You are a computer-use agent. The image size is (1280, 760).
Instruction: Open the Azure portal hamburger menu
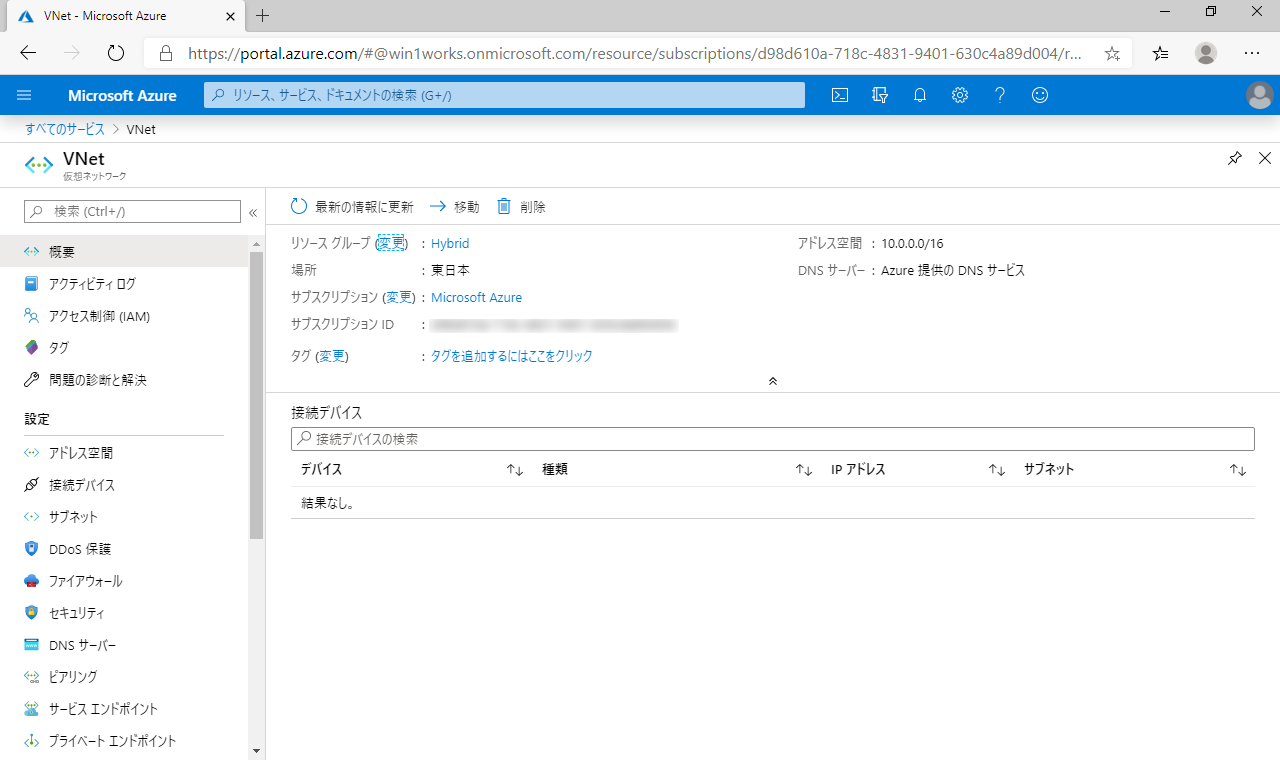(x=25, y=95)
